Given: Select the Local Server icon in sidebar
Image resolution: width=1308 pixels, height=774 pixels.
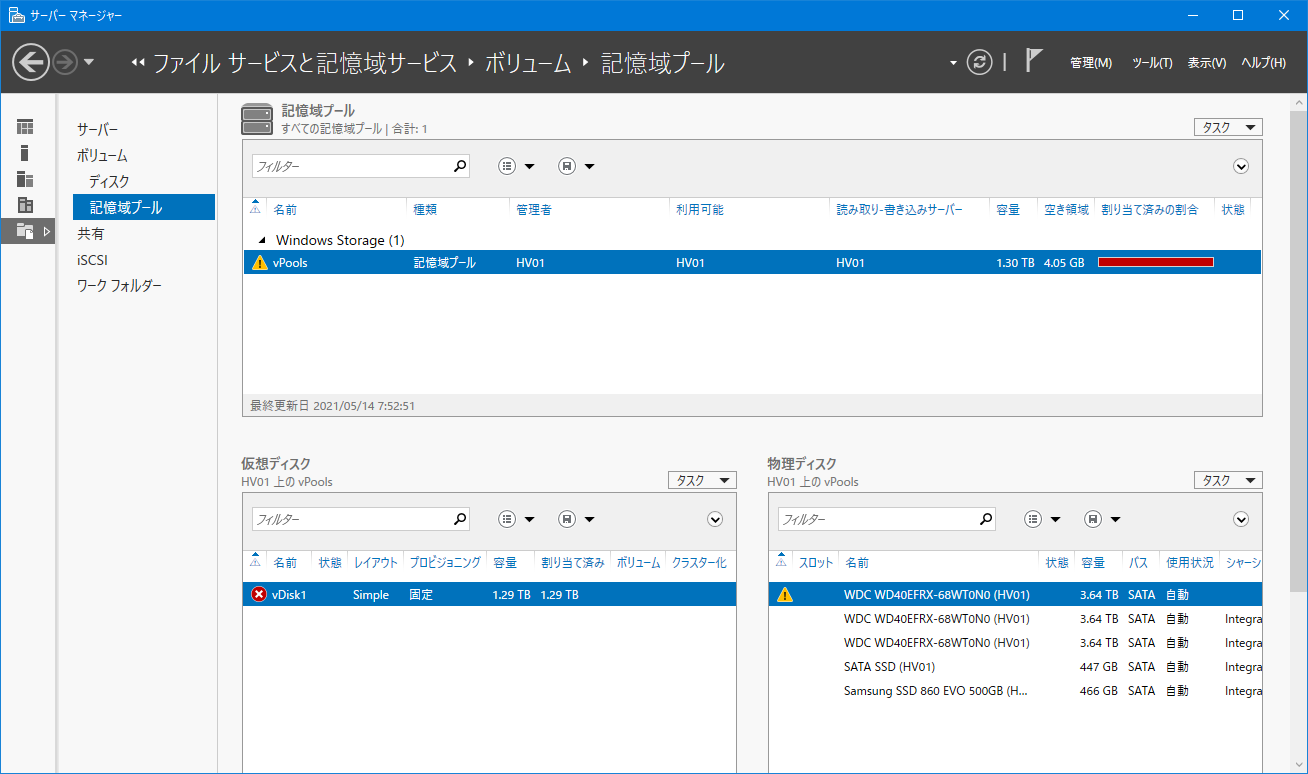Looking at the screenshot, I should coord(25,153).
